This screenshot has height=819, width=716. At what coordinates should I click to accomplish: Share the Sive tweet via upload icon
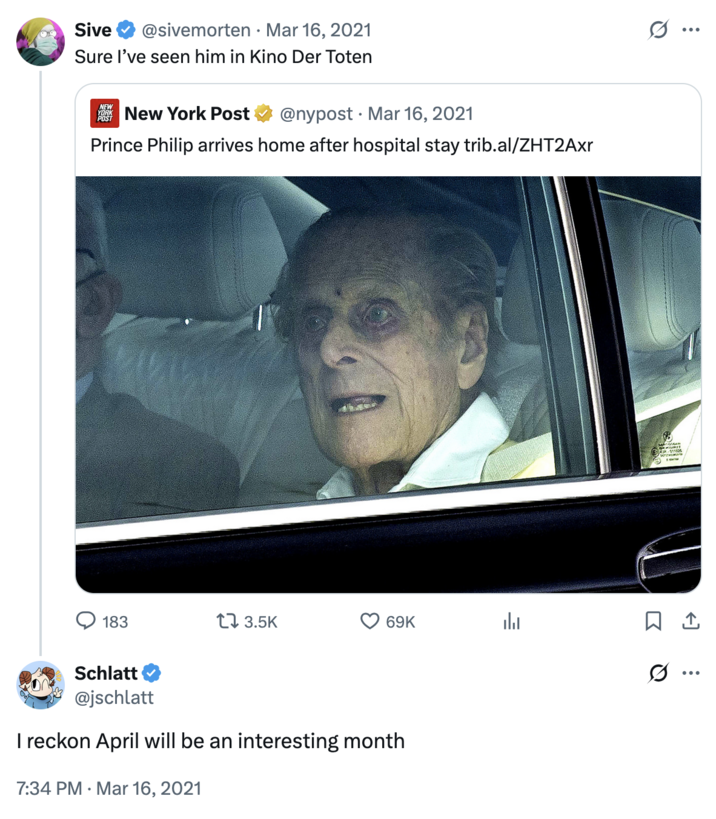[x=689, y=621]
